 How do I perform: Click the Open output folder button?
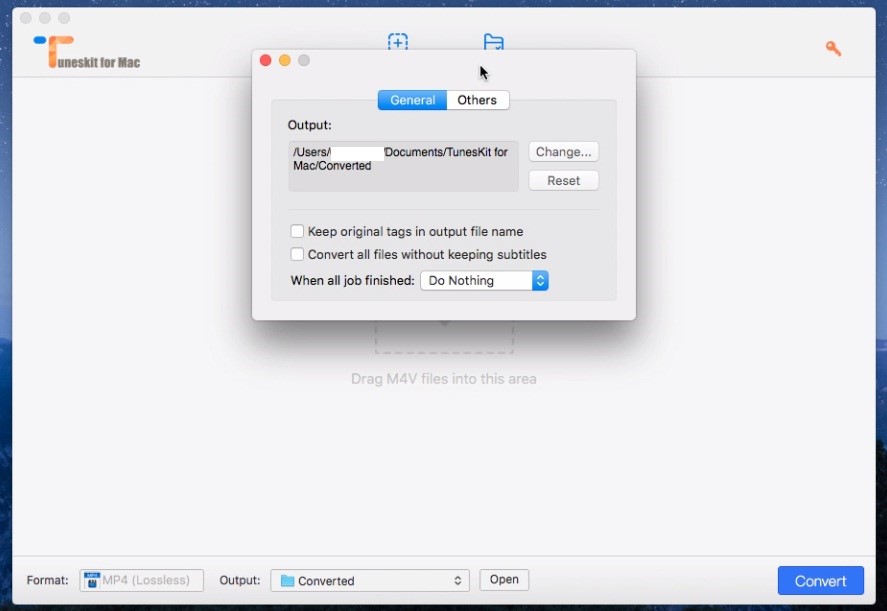504,580
